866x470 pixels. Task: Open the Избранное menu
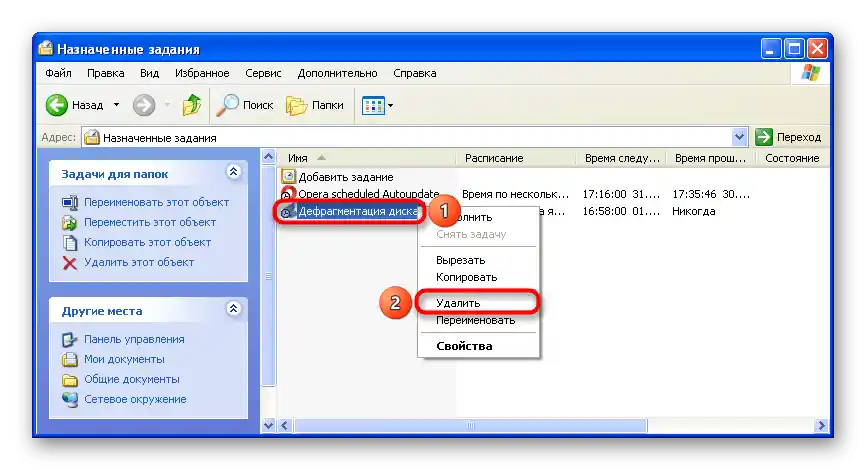click(202, 73)
